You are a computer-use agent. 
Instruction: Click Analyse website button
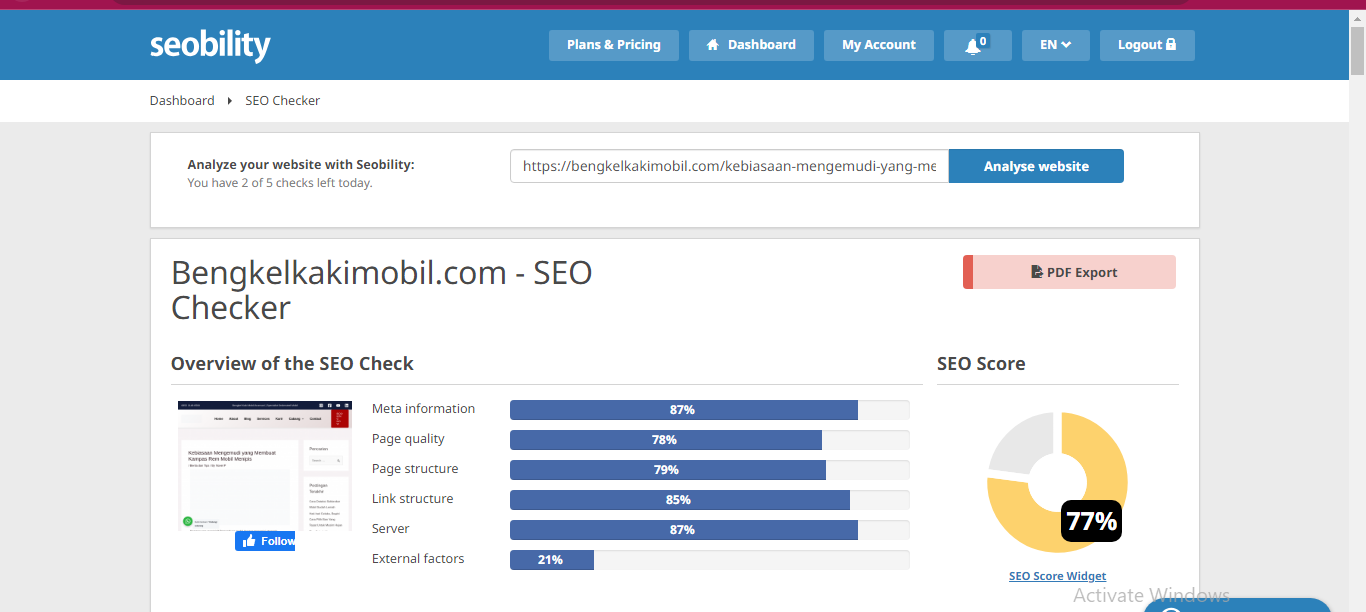click(x=1036, y=166)
